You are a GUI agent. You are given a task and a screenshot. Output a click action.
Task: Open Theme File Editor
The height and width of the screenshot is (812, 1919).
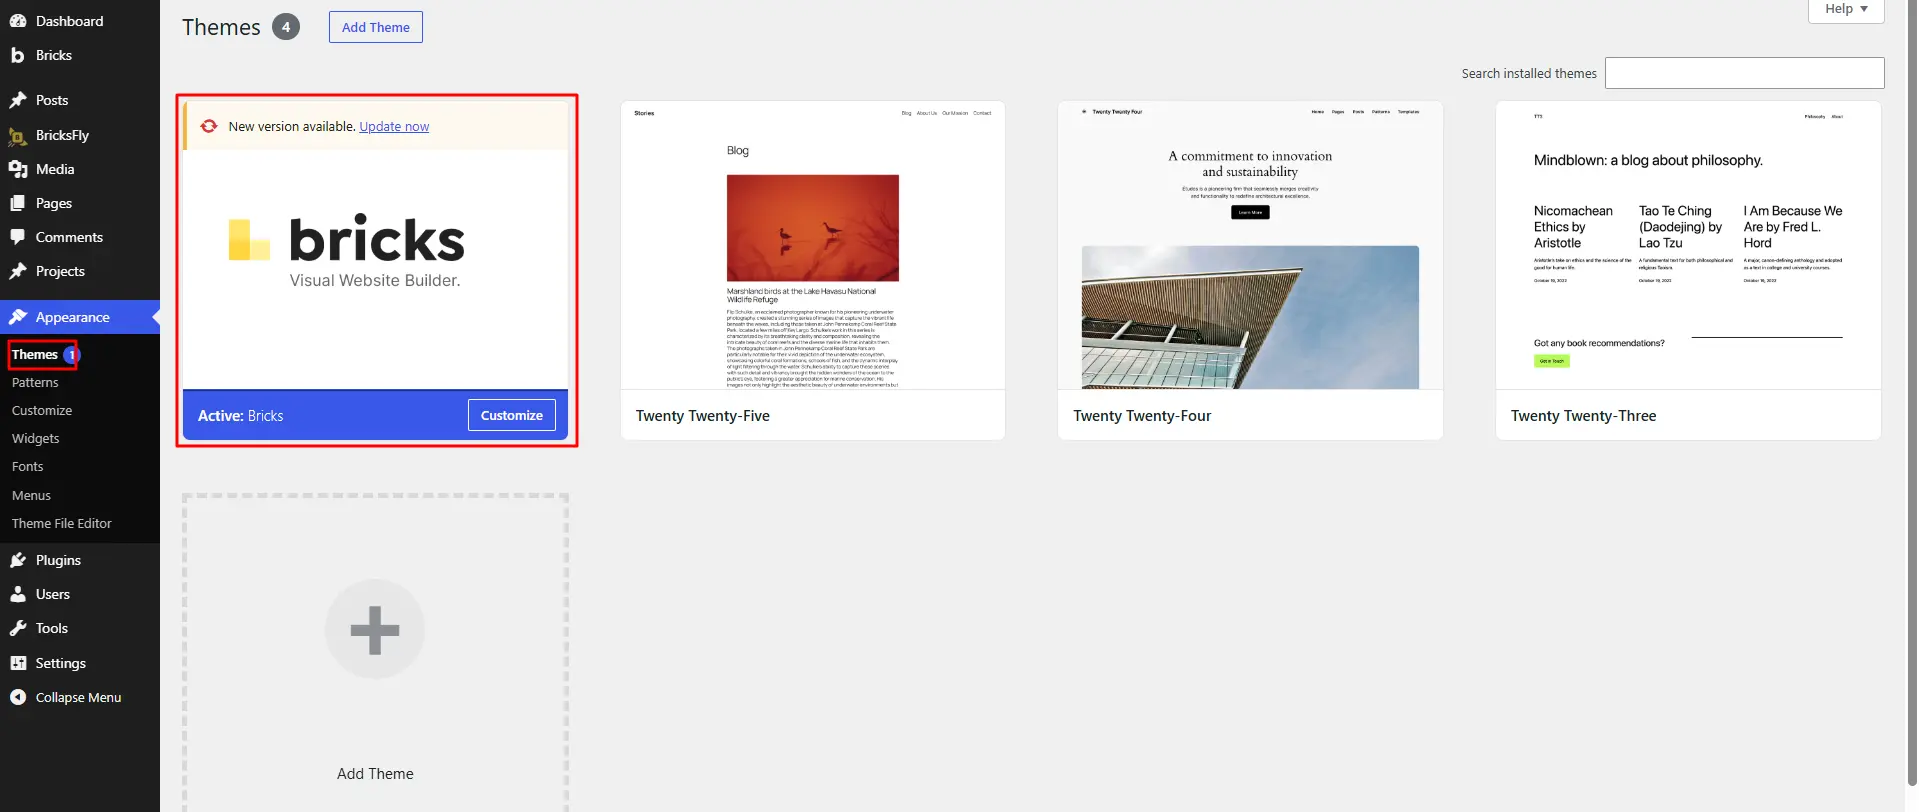(x=62, y=524)
